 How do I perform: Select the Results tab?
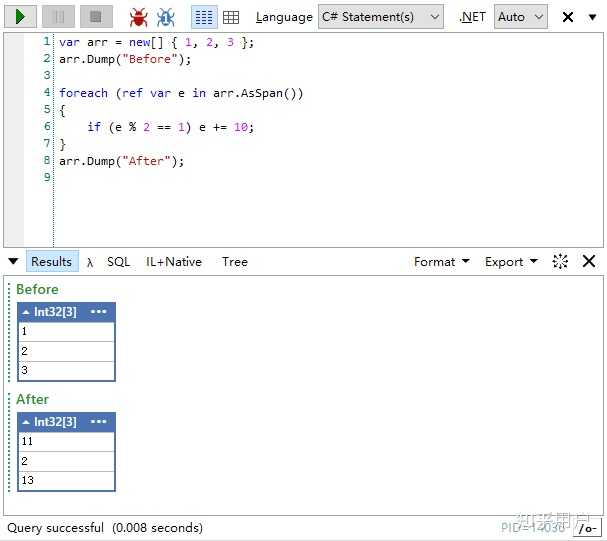[x=52, y=262]
